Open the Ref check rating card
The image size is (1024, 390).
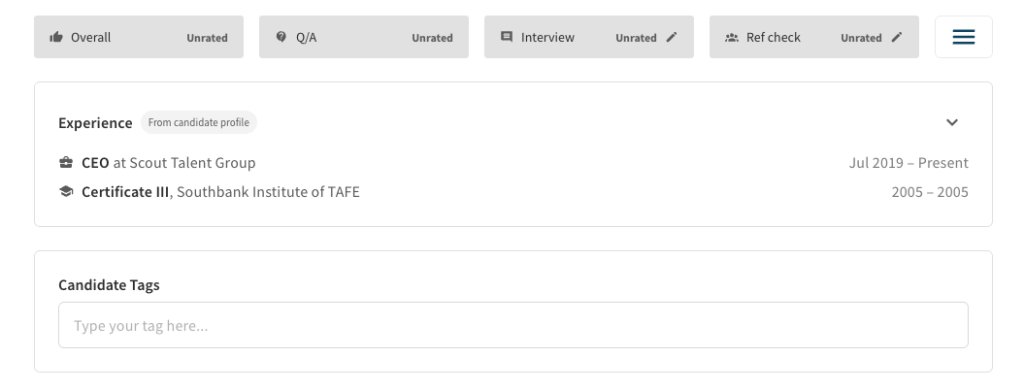click(x=814, y=37)
